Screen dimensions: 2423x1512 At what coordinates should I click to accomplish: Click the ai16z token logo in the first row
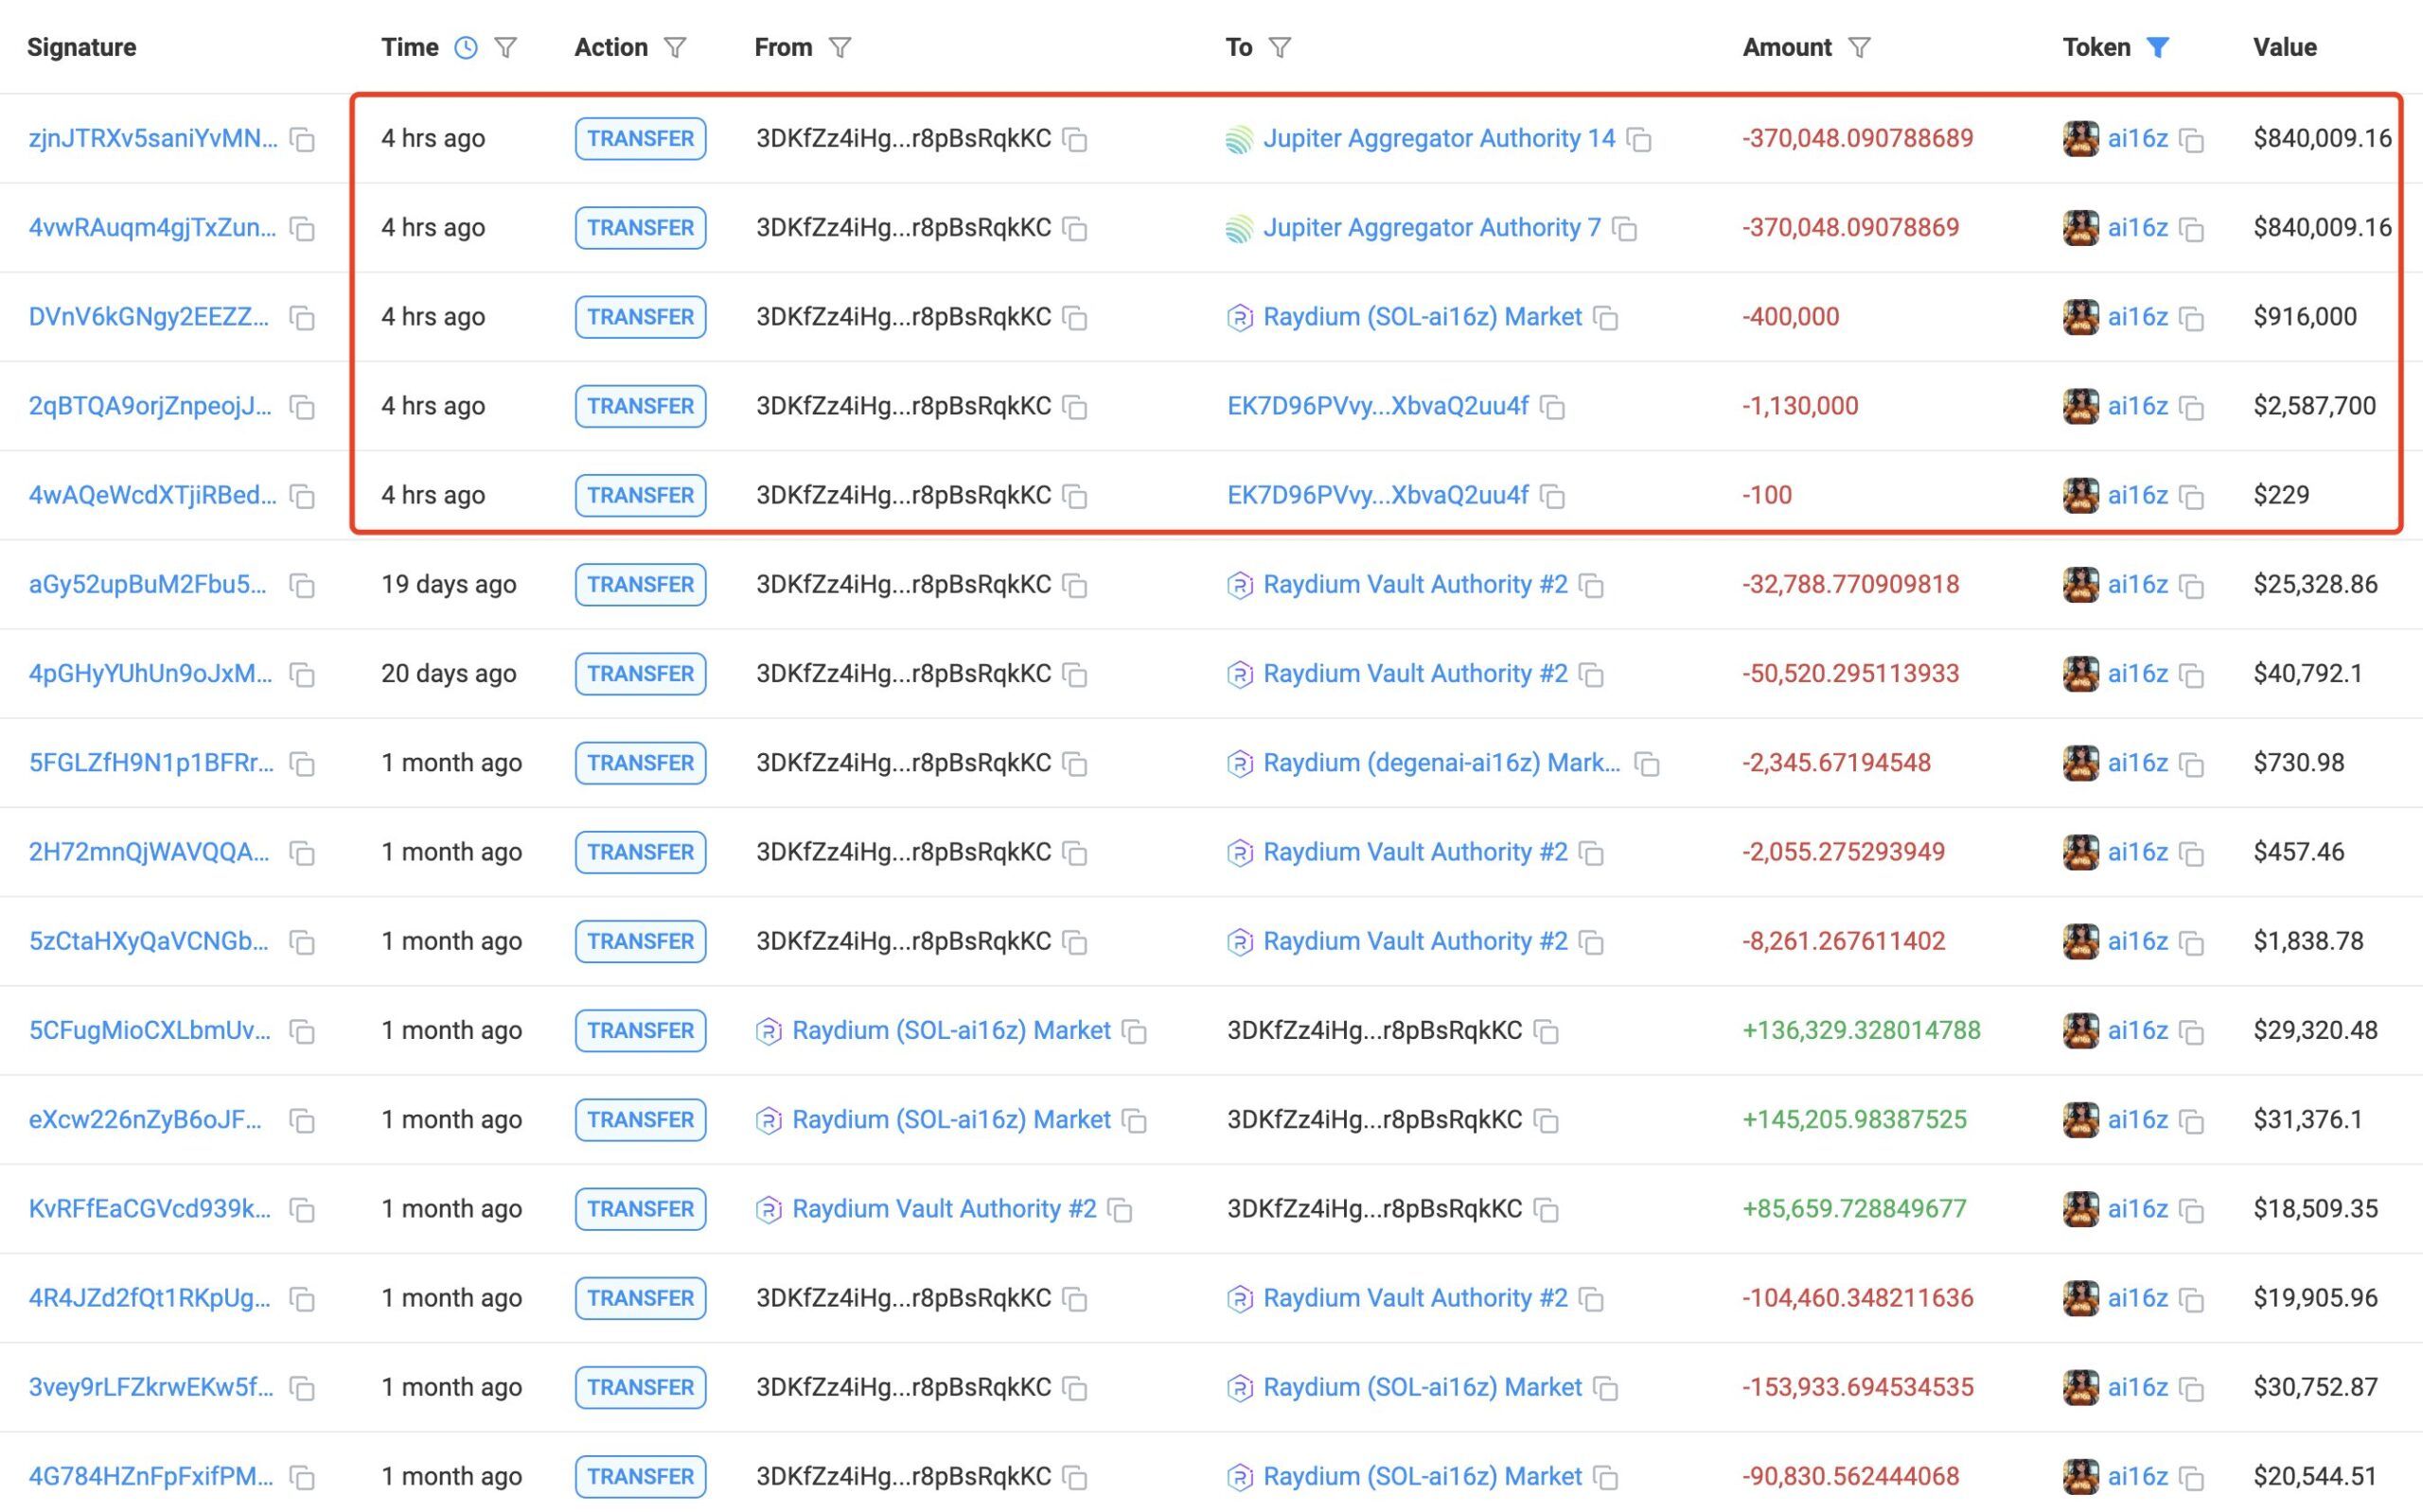pos(2081,138)
